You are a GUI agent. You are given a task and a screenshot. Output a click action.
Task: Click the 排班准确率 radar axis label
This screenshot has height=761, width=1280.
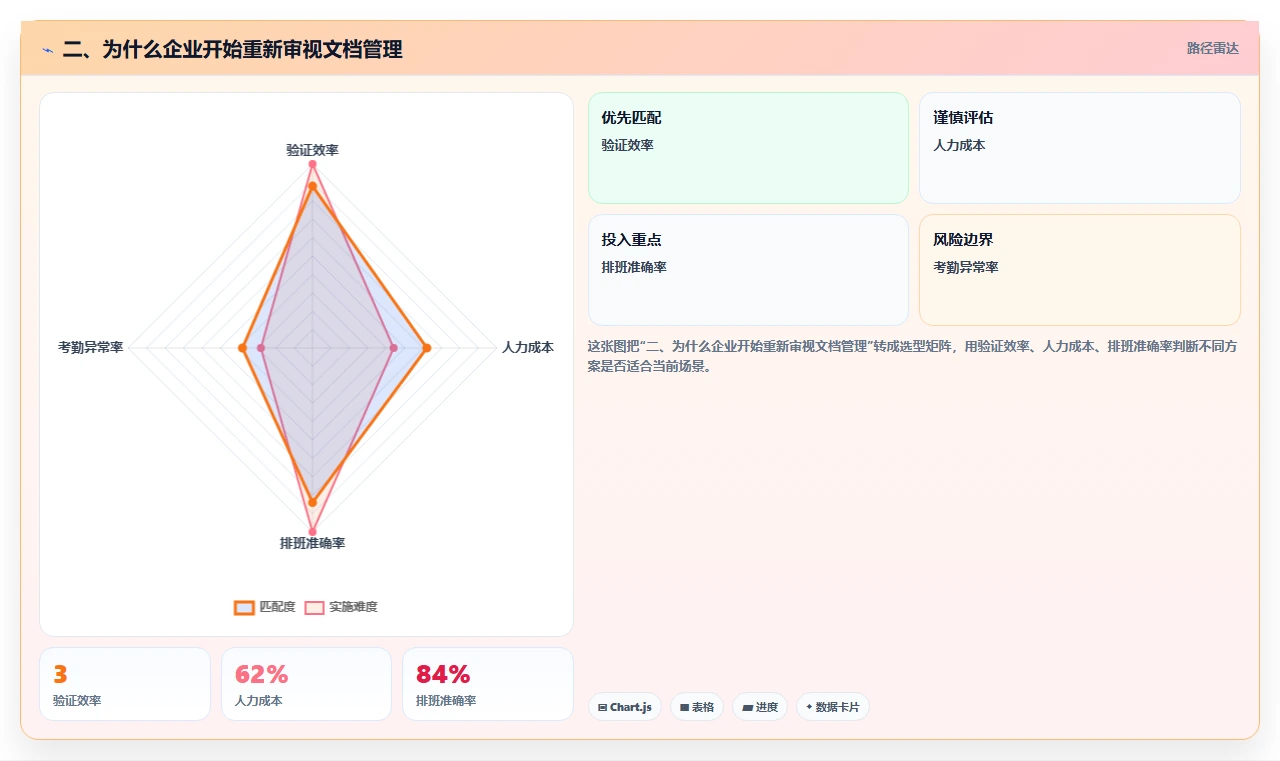(x=312, y=543)
